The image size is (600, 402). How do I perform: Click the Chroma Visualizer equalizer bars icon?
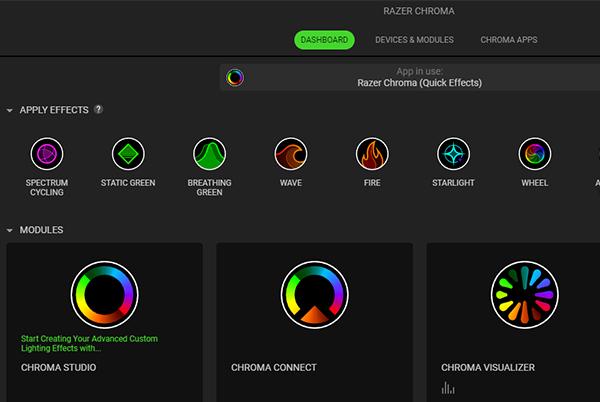pos(448,388)
